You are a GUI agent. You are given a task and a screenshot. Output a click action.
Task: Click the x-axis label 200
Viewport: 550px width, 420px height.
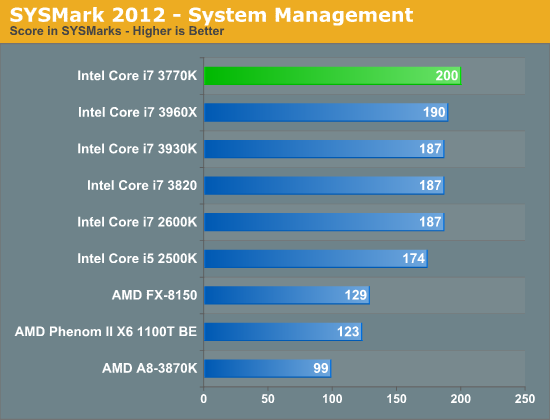tap(461, 399)
